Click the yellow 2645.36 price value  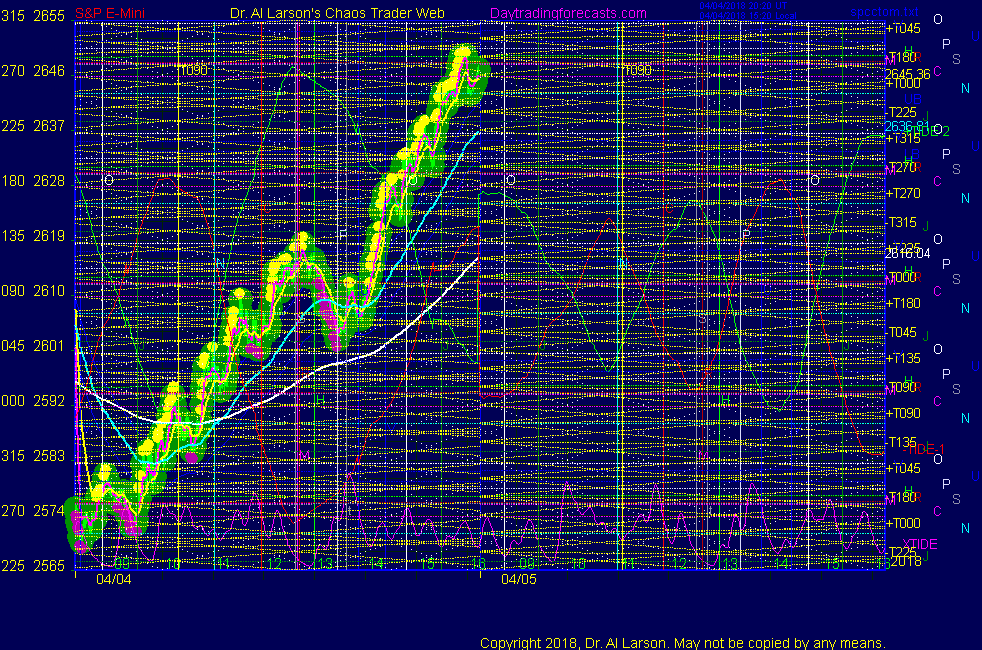906,73
